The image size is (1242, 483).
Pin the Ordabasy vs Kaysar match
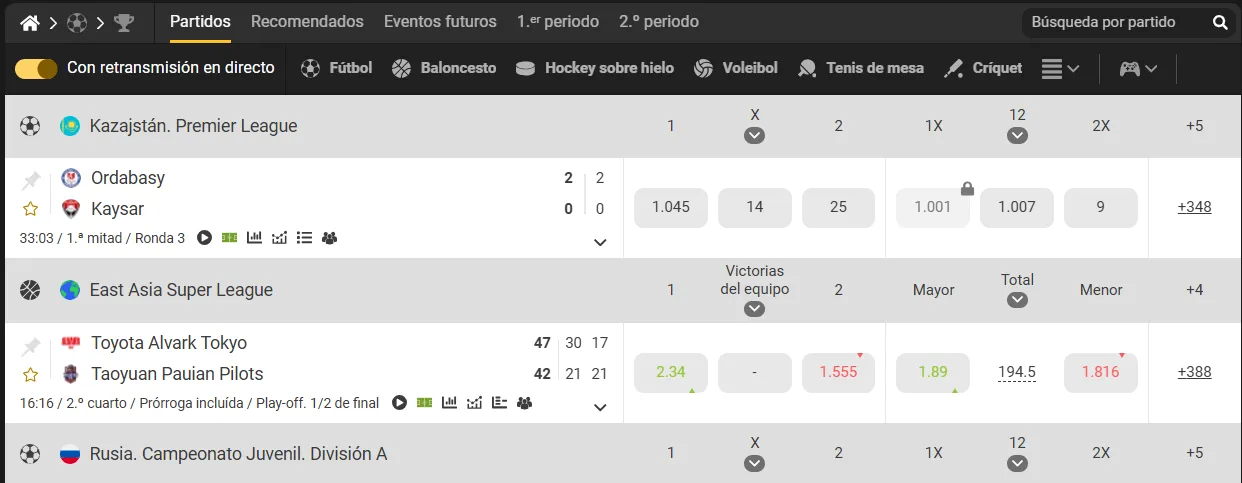(31, 181)
